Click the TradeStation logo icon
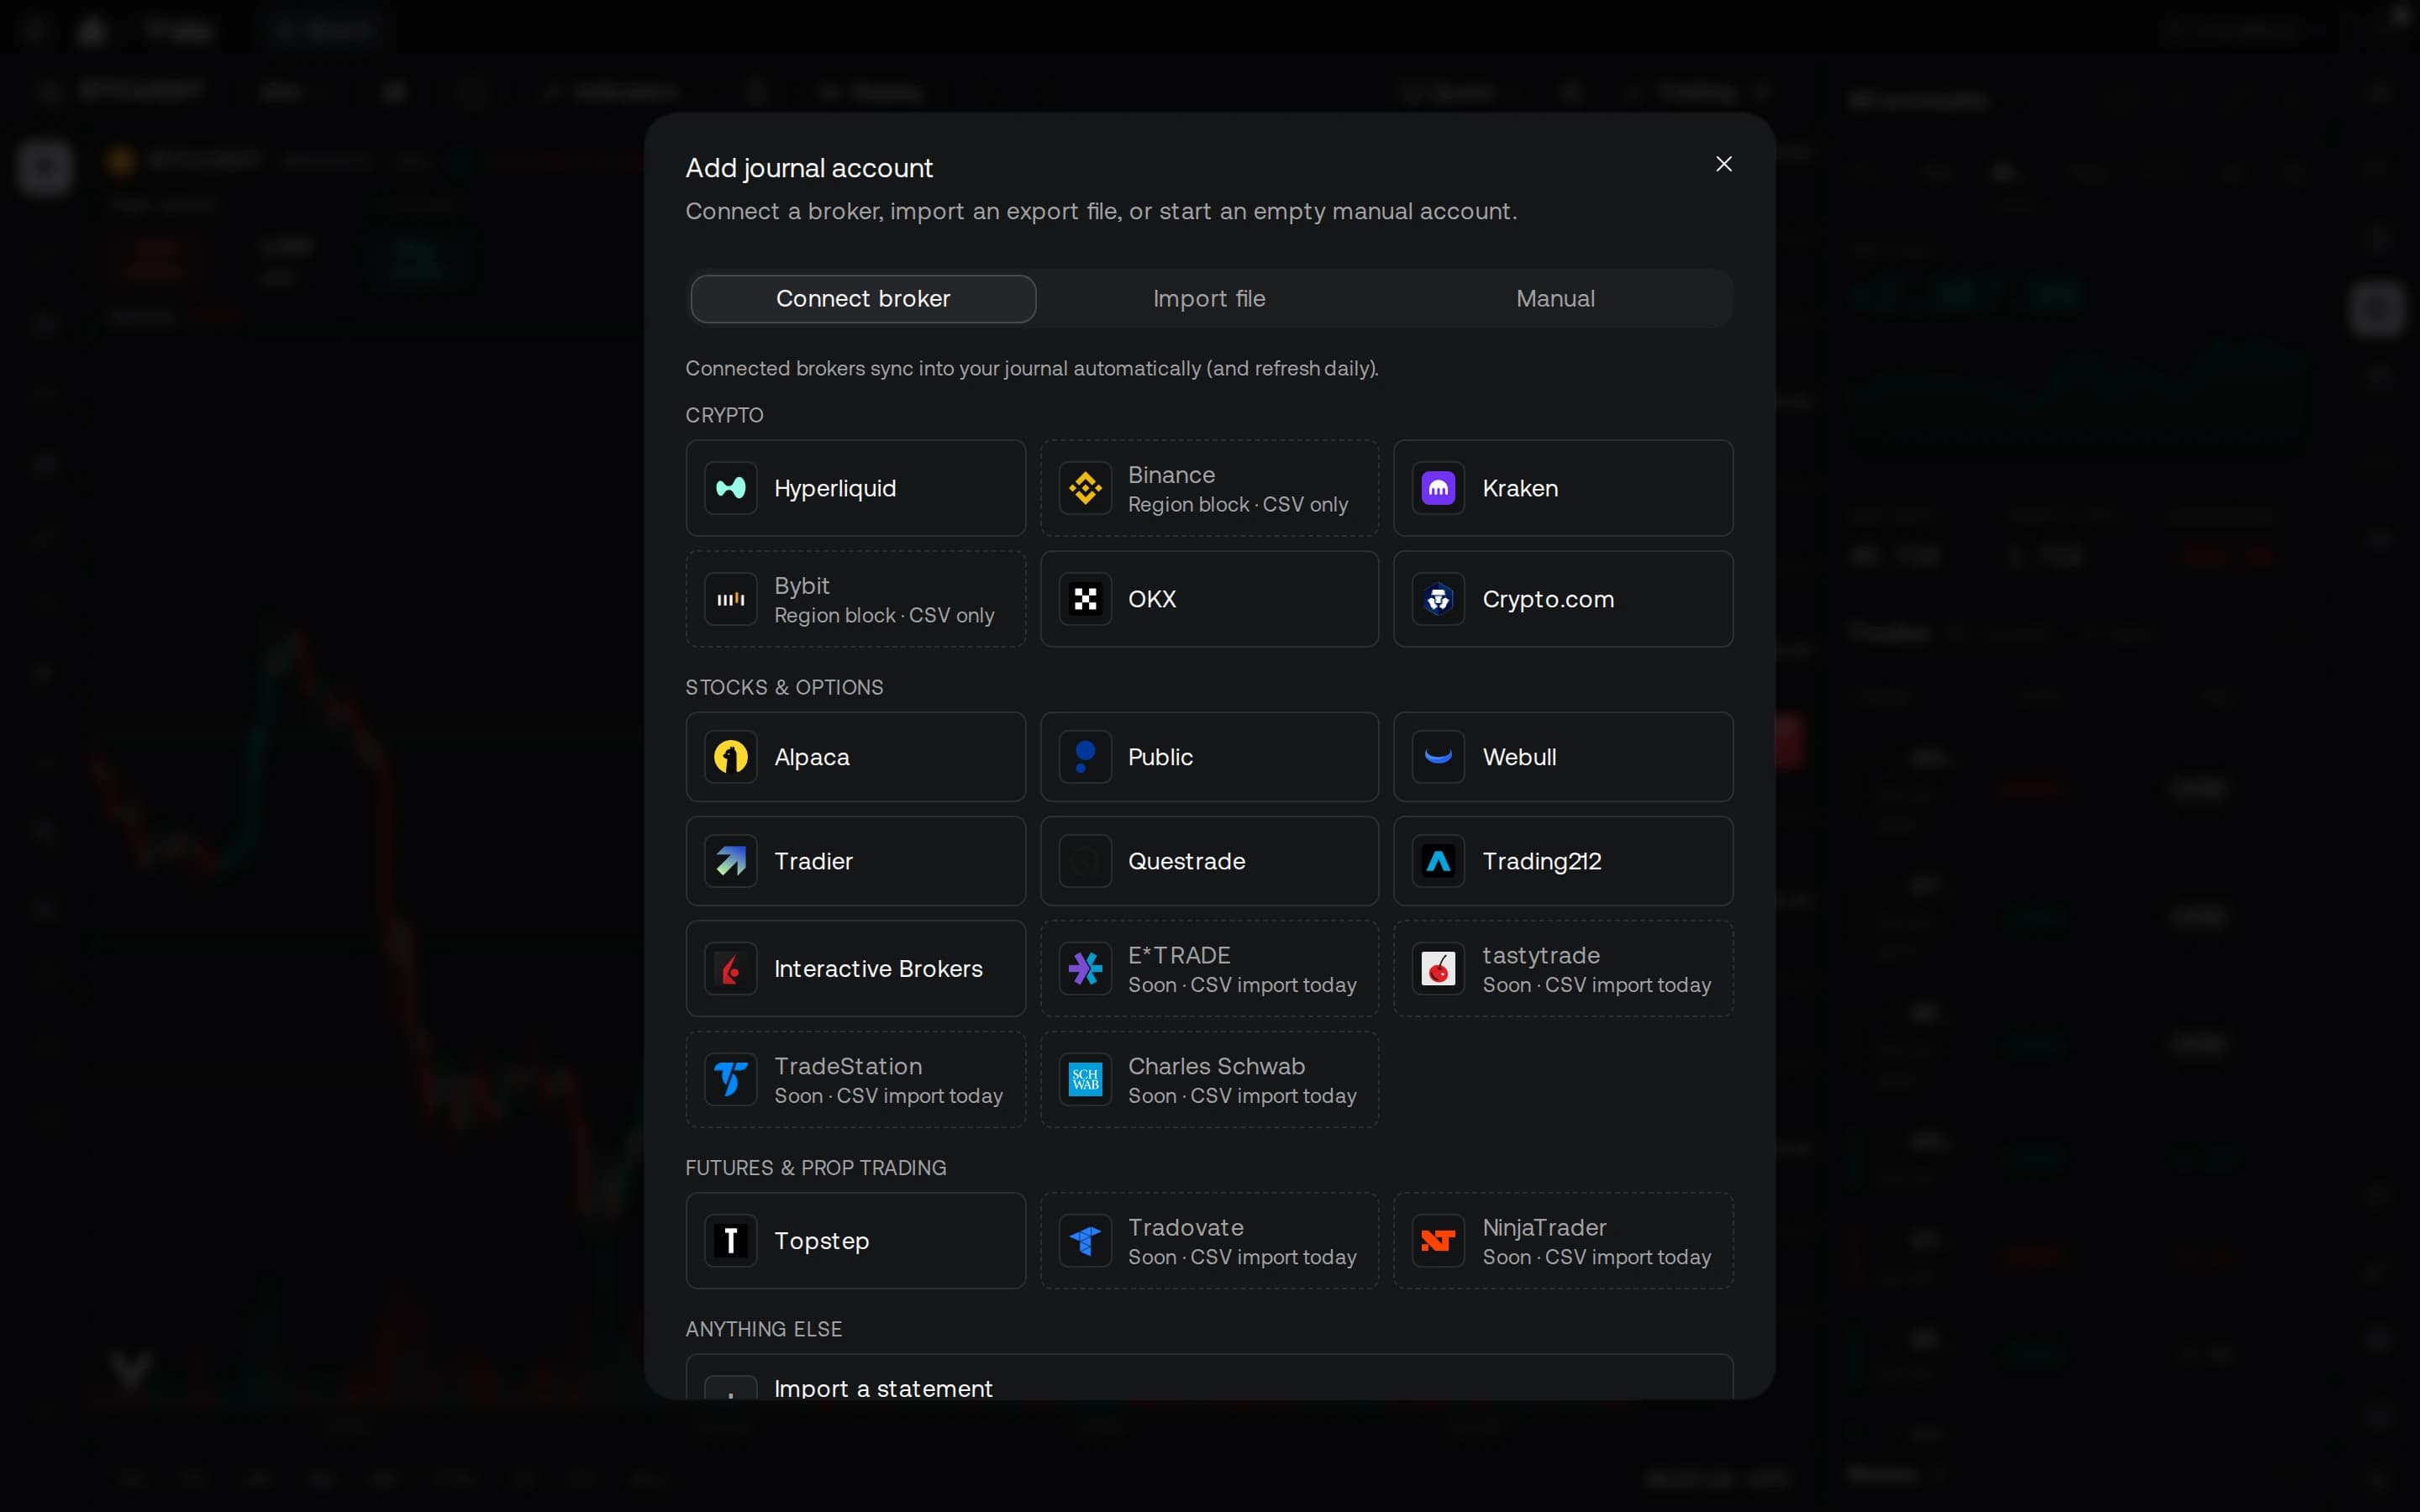Viewport: 2420px width, 1512px height. [730, 1080]
